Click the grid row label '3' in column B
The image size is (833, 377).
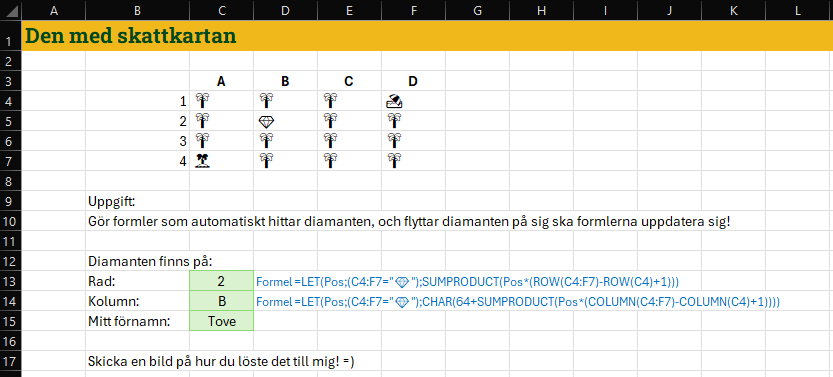point(183,141)
